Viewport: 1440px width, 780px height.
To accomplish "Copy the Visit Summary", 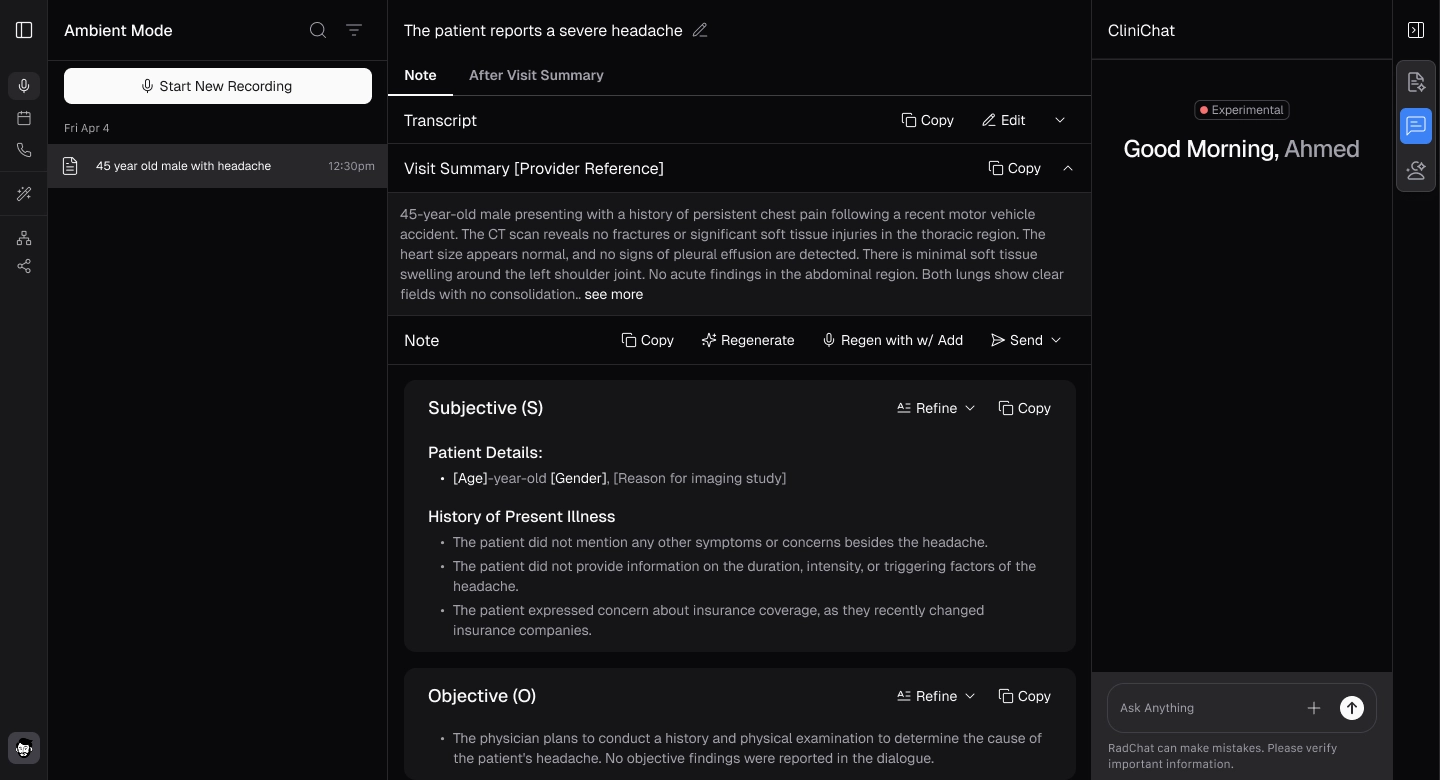I will [1014, 168].
